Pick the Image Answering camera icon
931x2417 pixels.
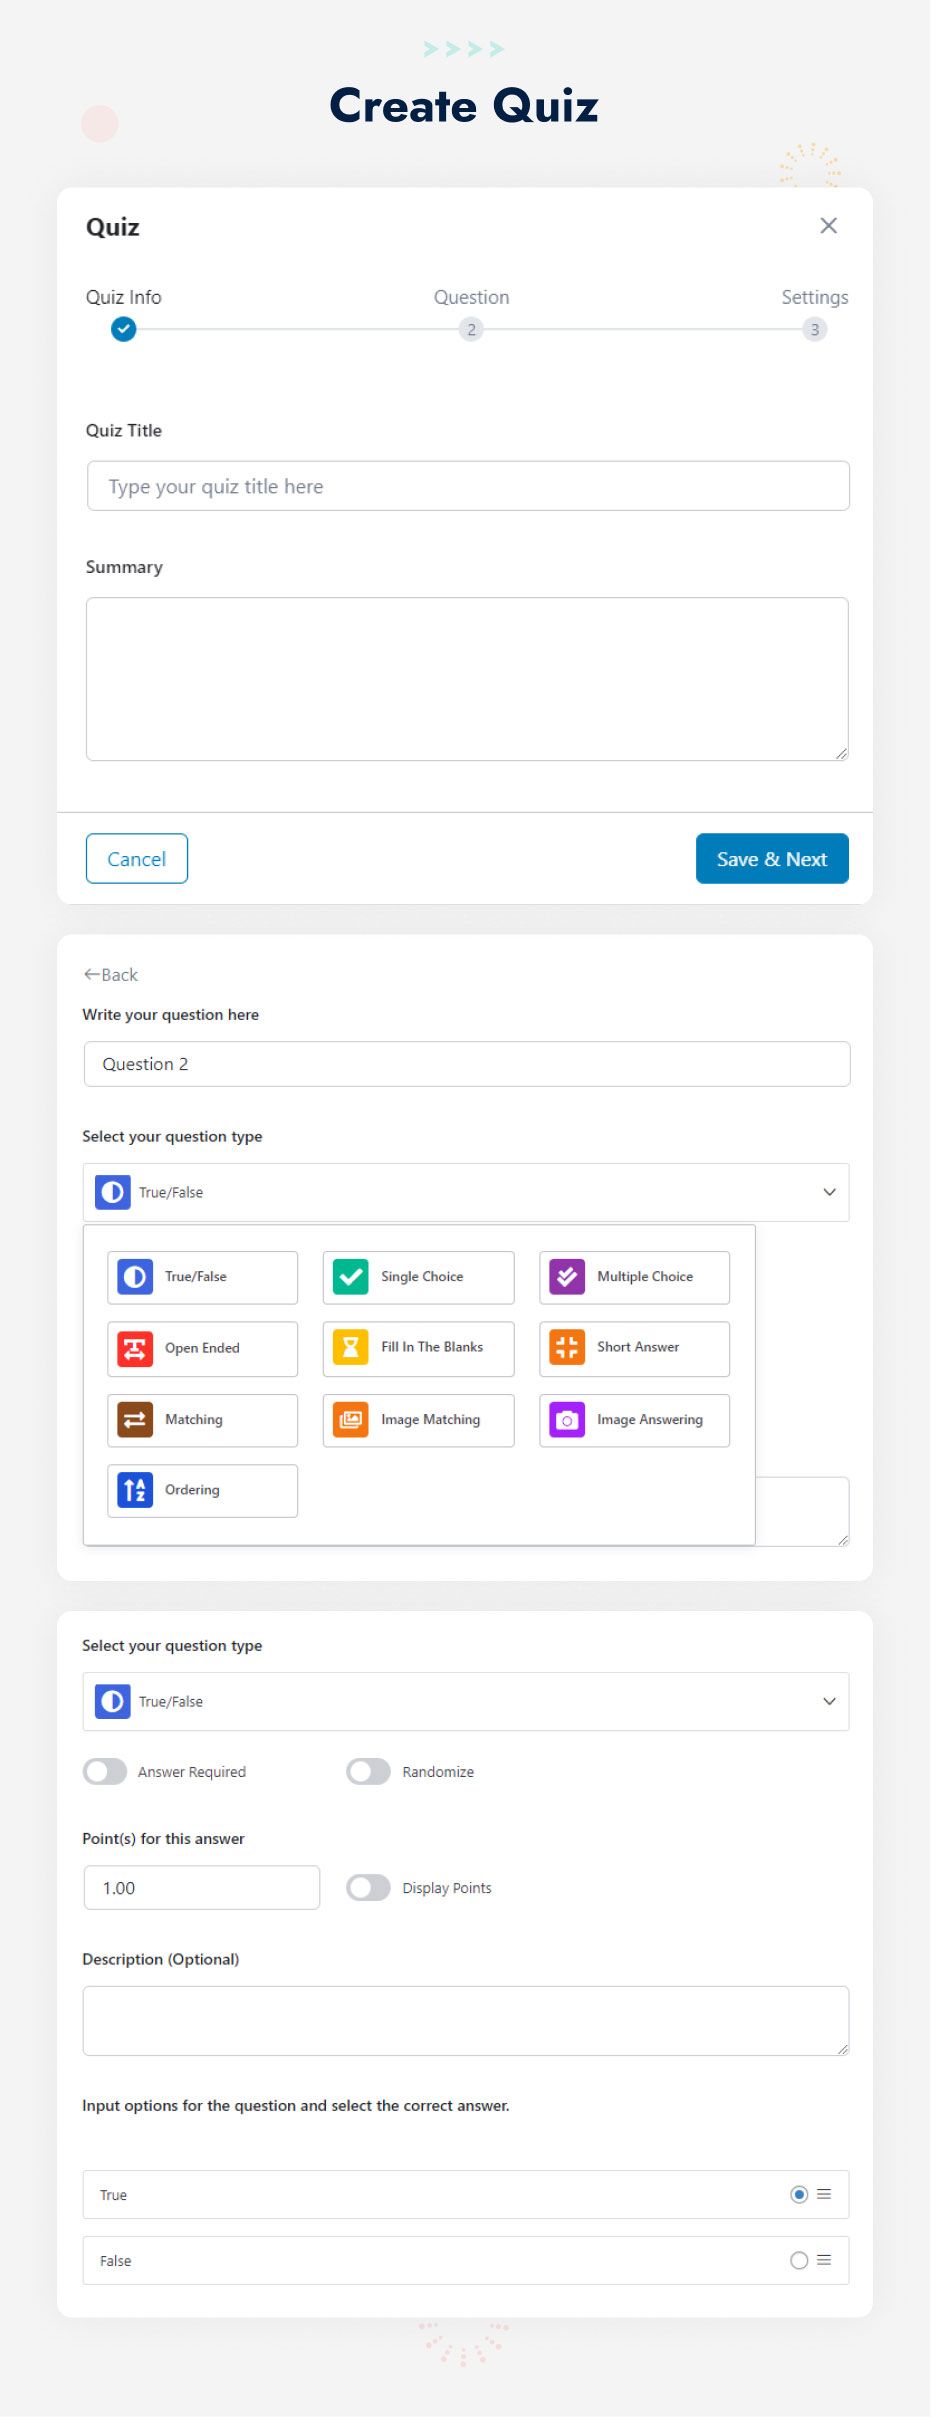[567, 1420]
